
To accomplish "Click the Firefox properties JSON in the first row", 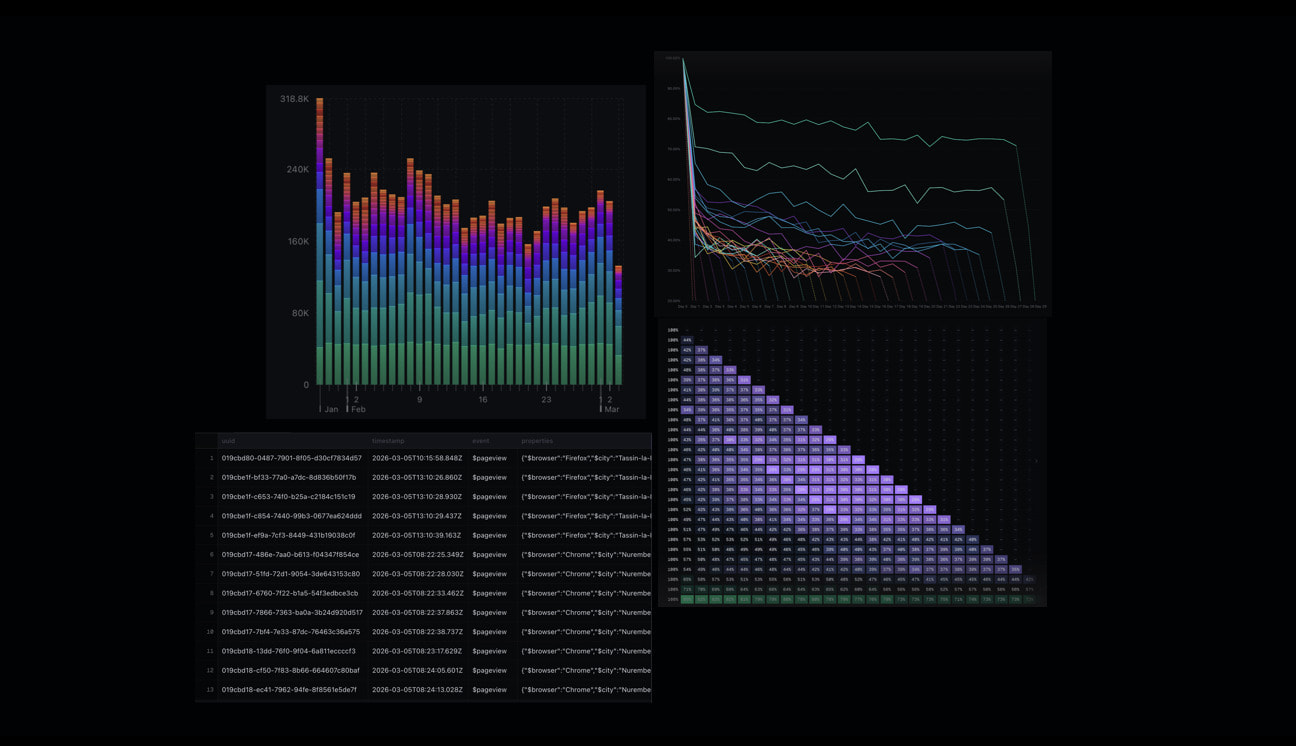I will pos(583,458).
